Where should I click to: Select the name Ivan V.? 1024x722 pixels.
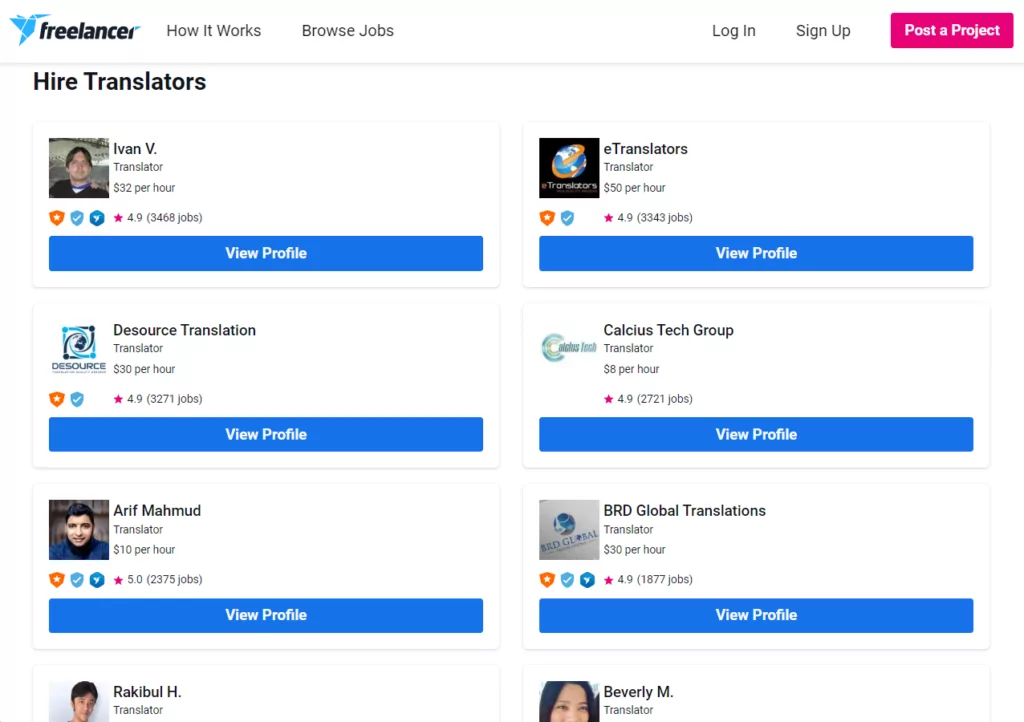tap(135, 149)
